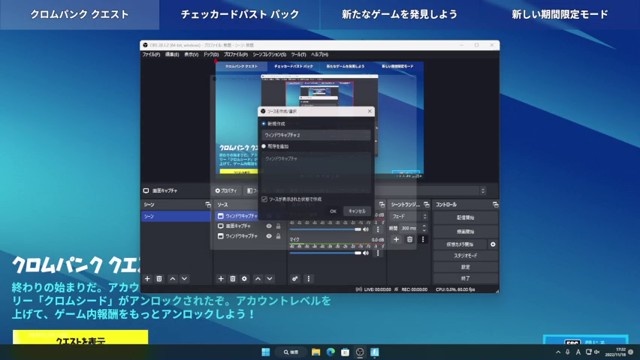This screenshot has width=640, height=360.
Task: Toggle ソースが表示された状態で作成 checkbox
Action: click(264, 199)
